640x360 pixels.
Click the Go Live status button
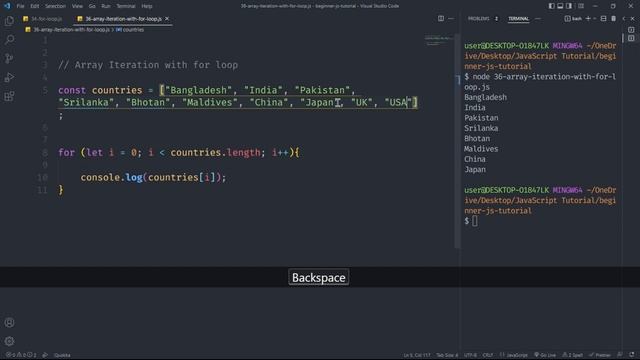(x=545, y=355)
